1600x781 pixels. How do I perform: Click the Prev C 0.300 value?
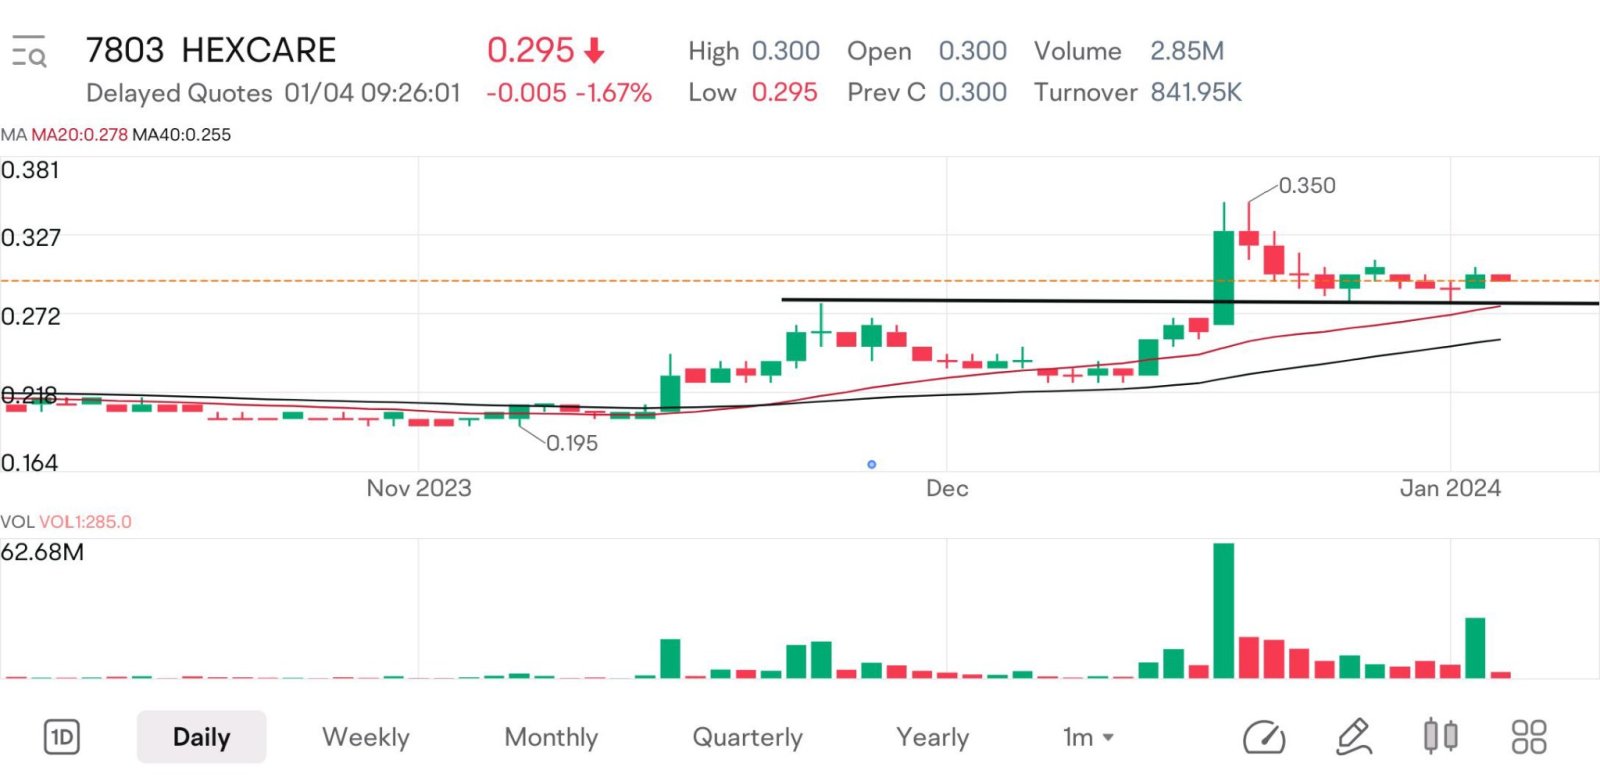tap(972, 92)
